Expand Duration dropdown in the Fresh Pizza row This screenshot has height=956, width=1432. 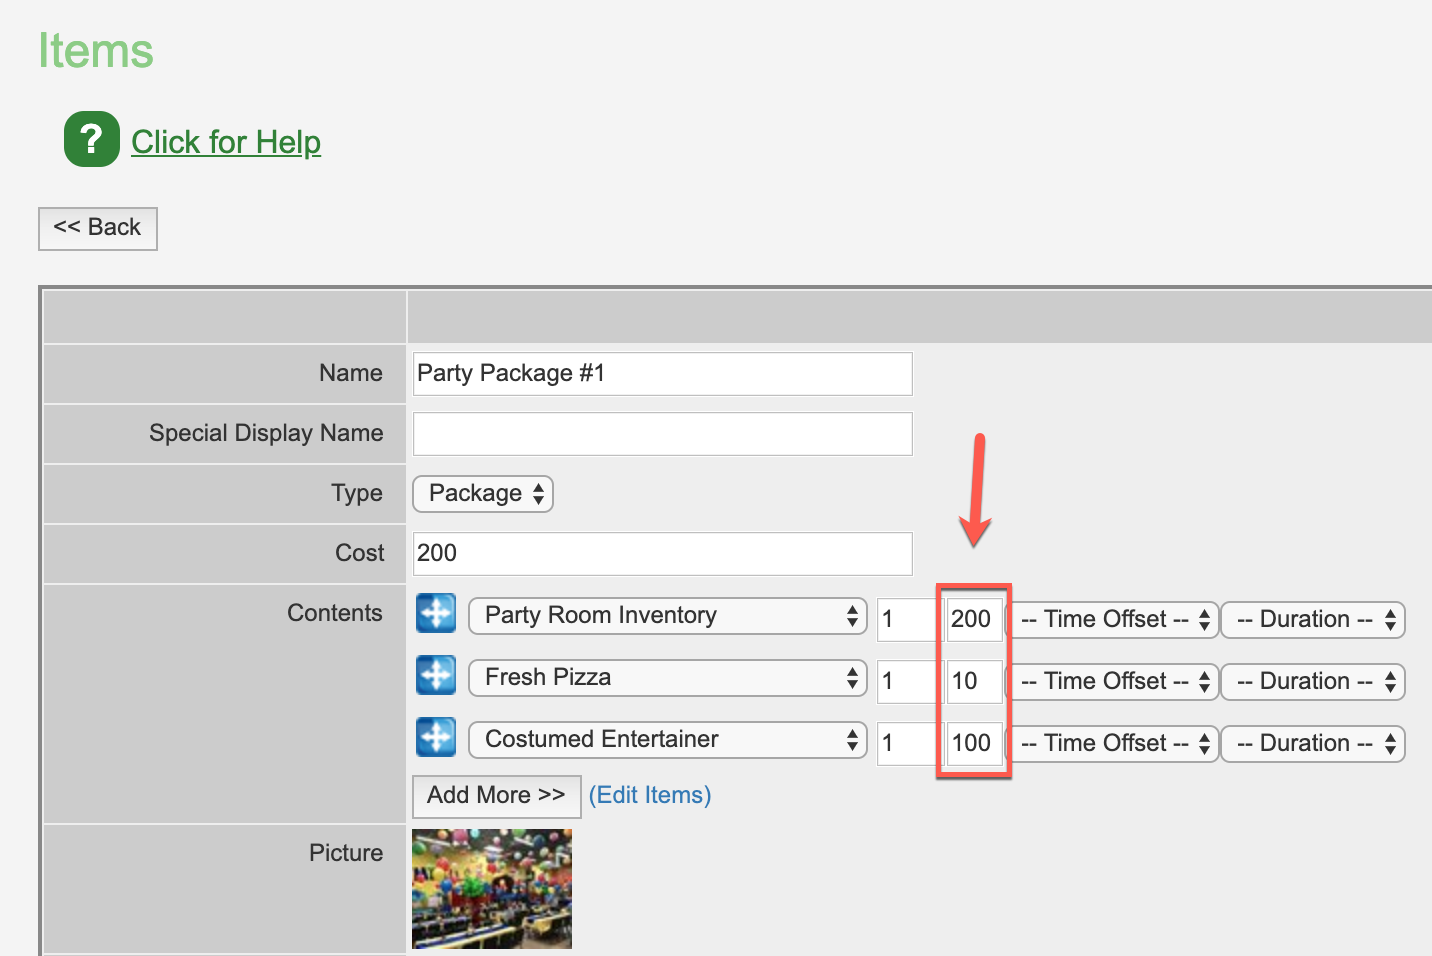click(1314, 682)
